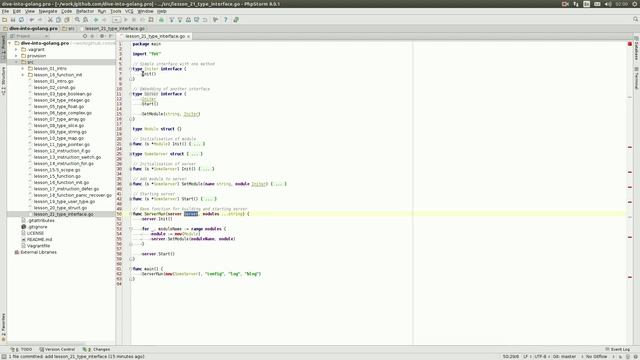Expand the provision folder

coord(16,56)
